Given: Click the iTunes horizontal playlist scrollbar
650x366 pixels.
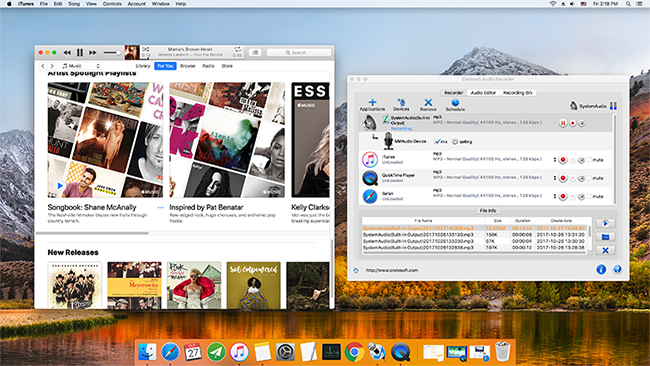Looking at the screenshot, I should 92,233.
